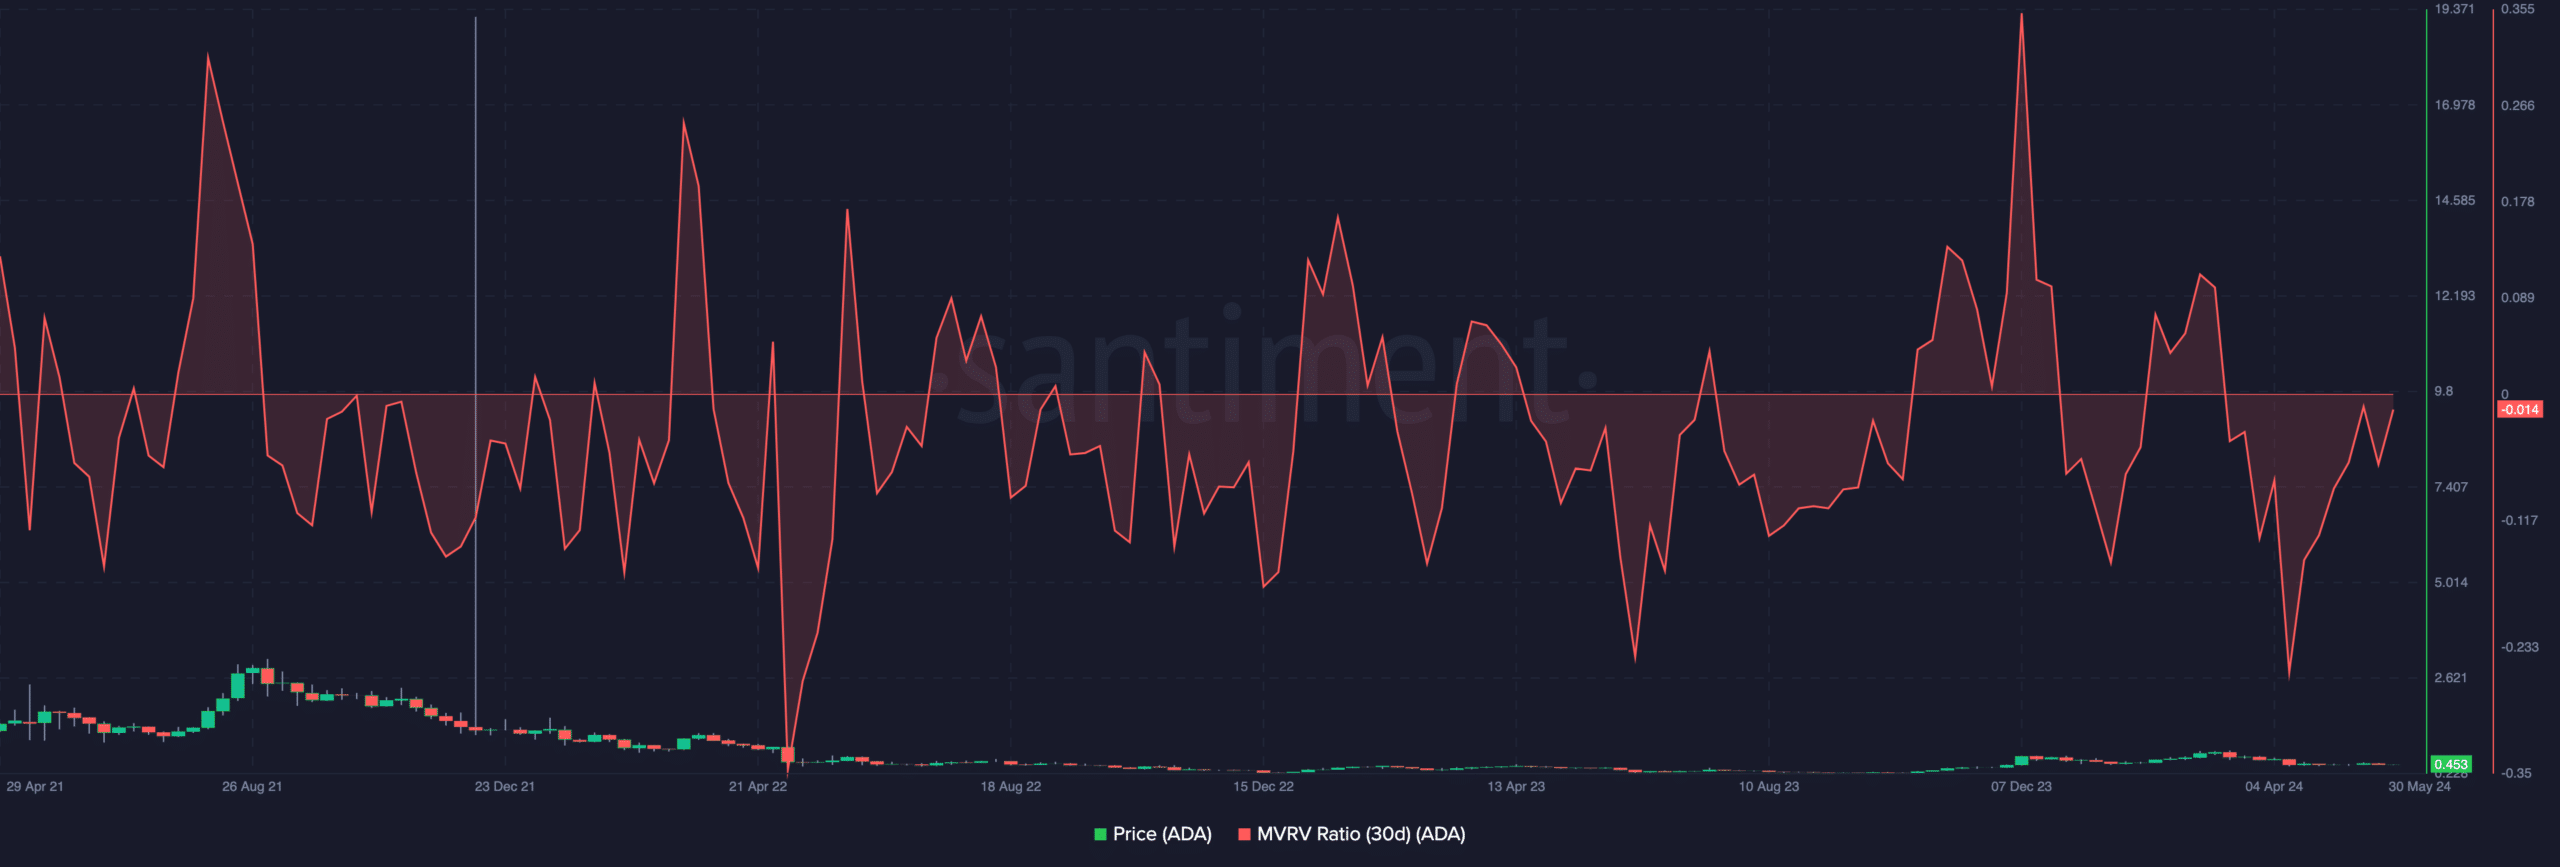The width and height of the screenshot is (2560, 867).
Task: Click the green Price (ADA) legend swatch
Action: click(x=1101, y=834)
